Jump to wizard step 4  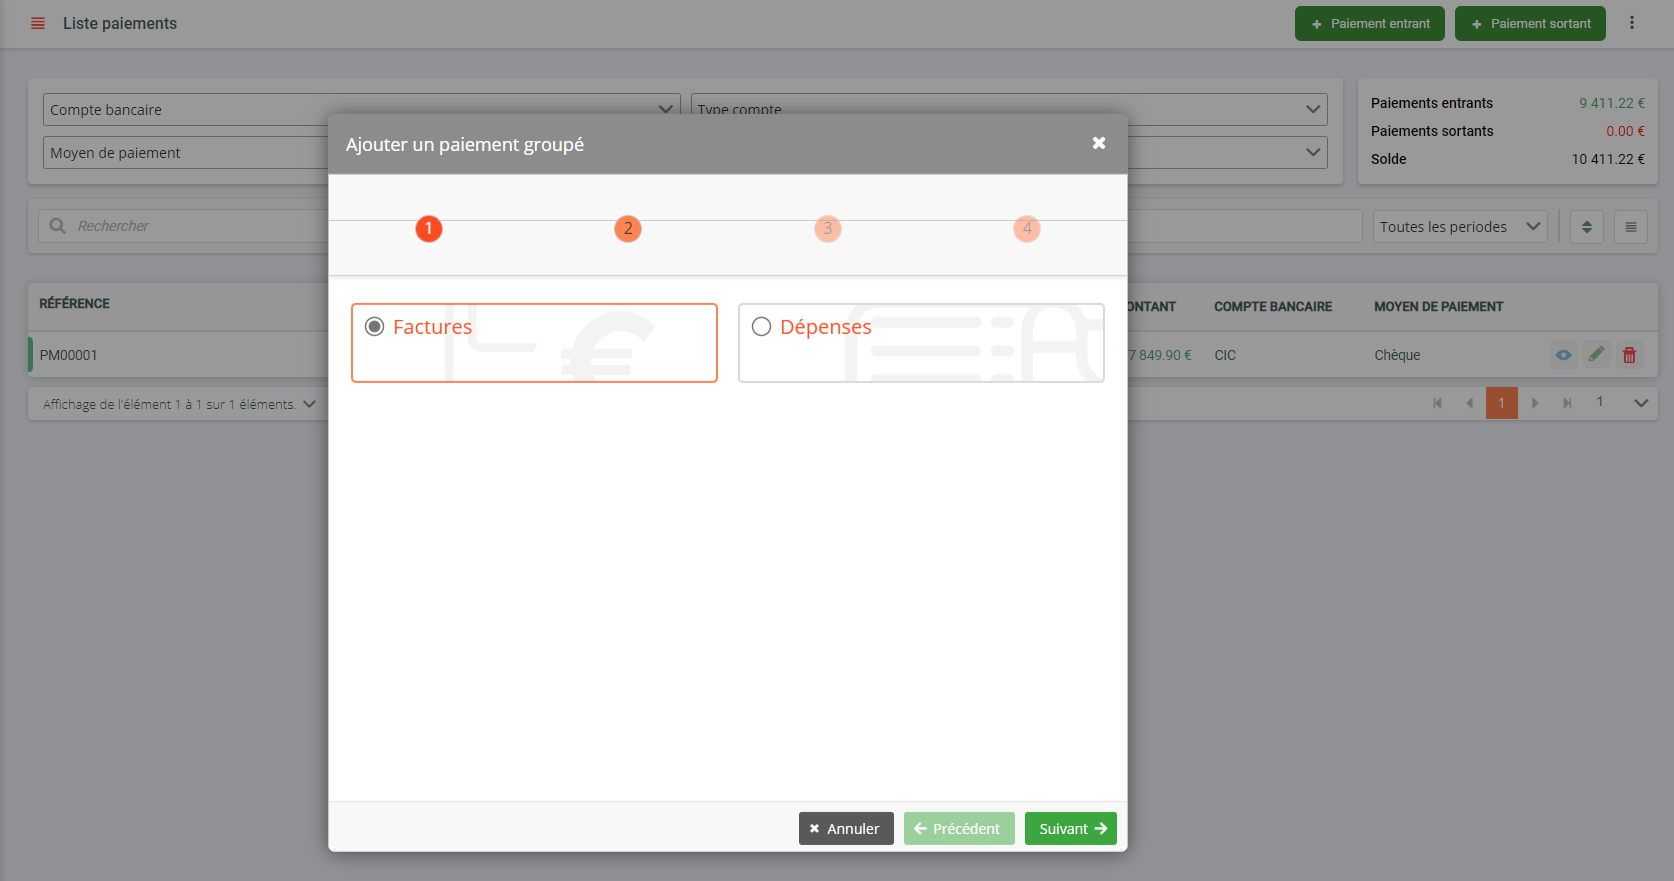(1027, 229)
